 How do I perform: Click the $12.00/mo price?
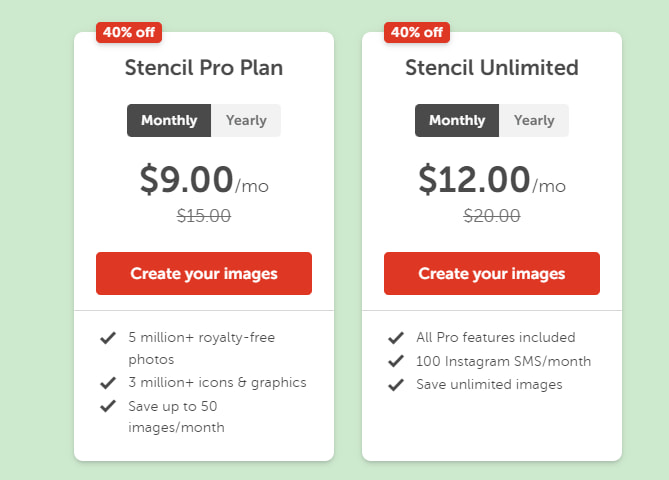pyautogui.click(x=492, y=180)
